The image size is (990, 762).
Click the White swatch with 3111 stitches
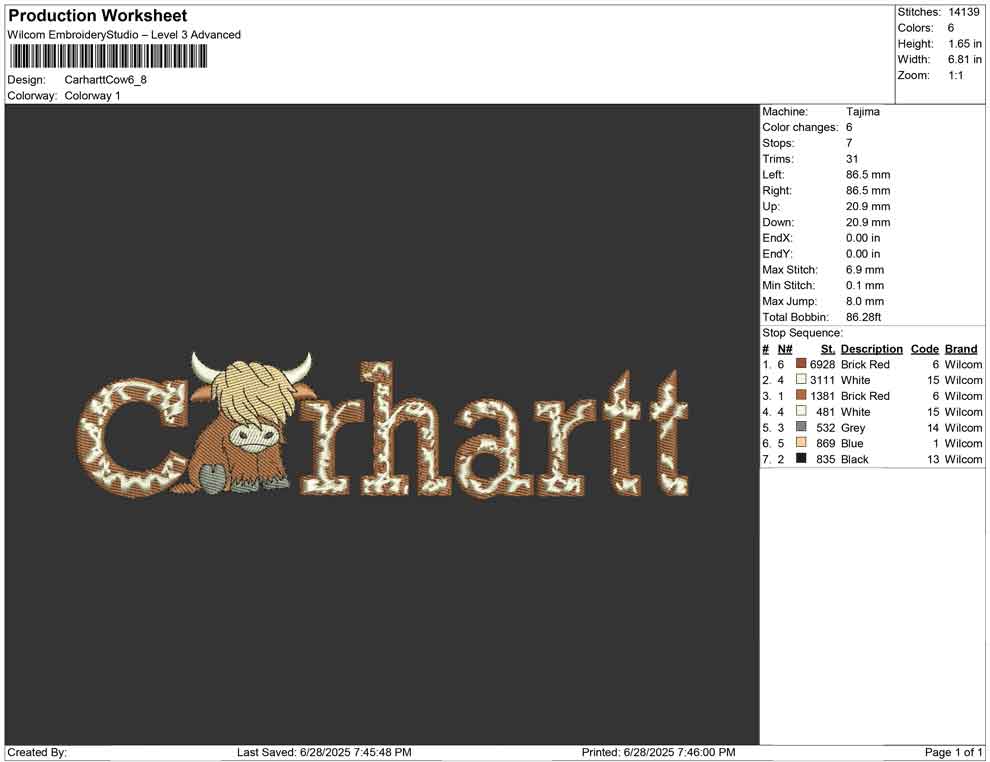tap(801, 379)
